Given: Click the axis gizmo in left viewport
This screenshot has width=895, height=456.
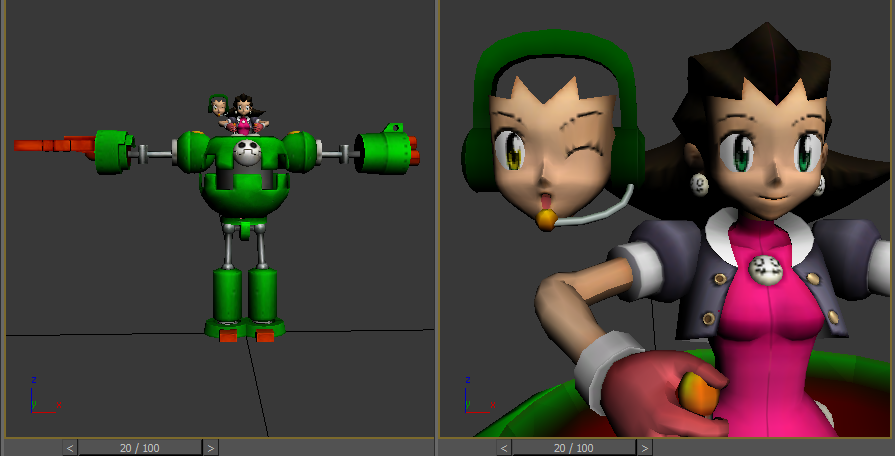Looking at the screenshot, I should pyautogui.click(x=45, y=395).
